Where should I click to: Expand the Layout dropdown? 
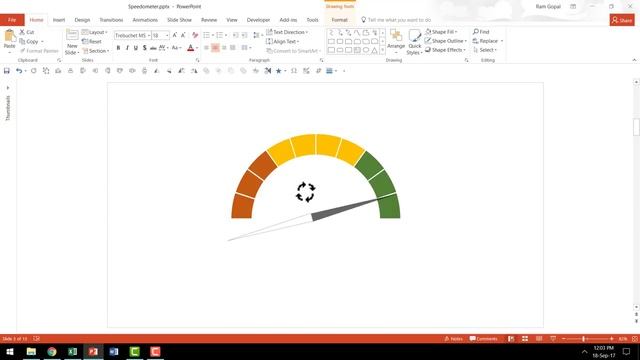94,32
